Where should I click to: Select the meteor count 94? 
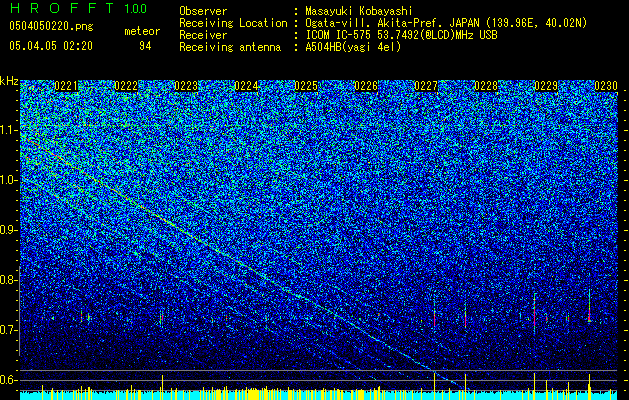click(145, 46)
